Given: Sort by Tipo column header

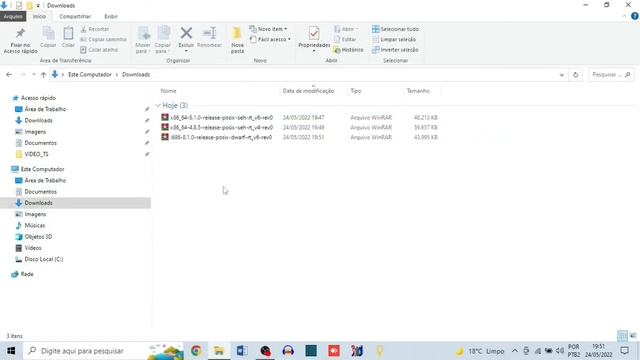Looking at the screenshot, I should pos(356,91).
